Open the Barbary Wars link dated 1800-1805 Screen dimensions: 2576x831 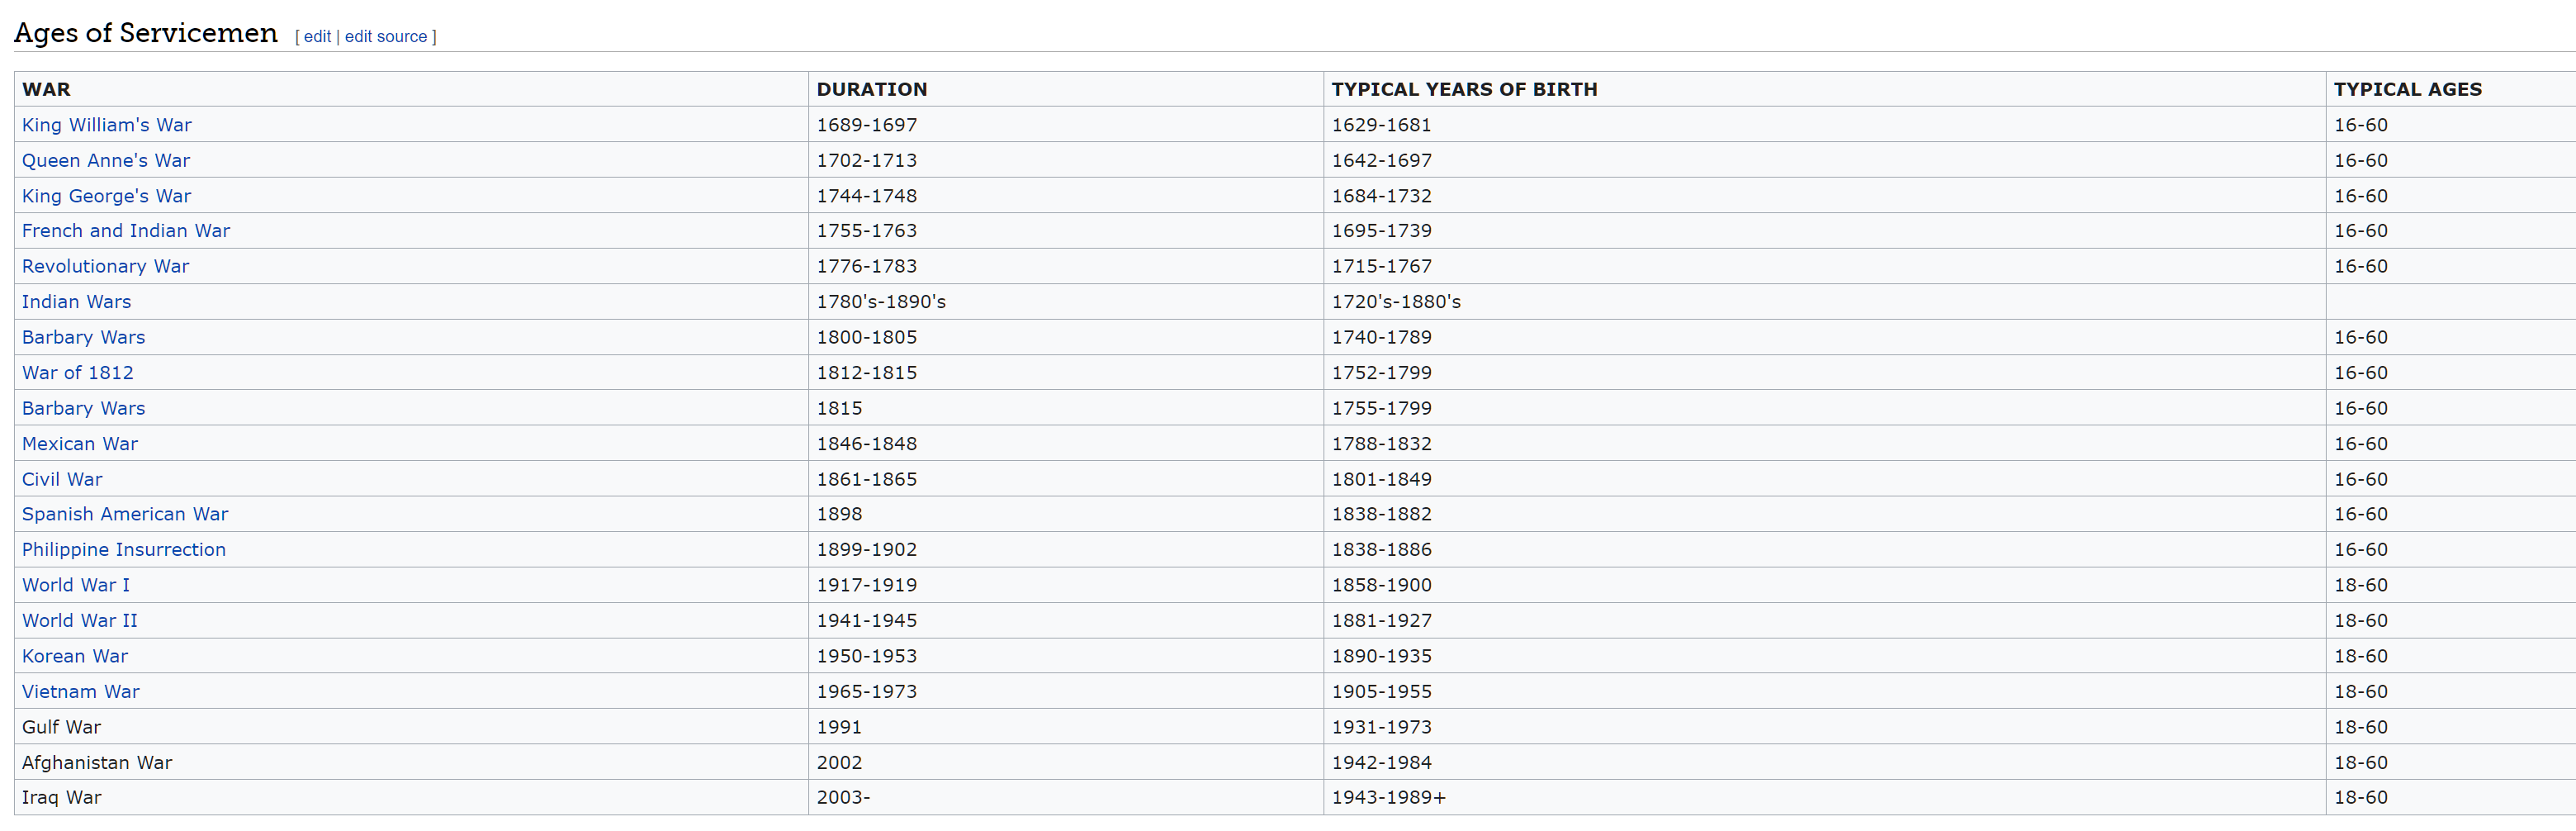pyautogui.click(x=83, y=337)
